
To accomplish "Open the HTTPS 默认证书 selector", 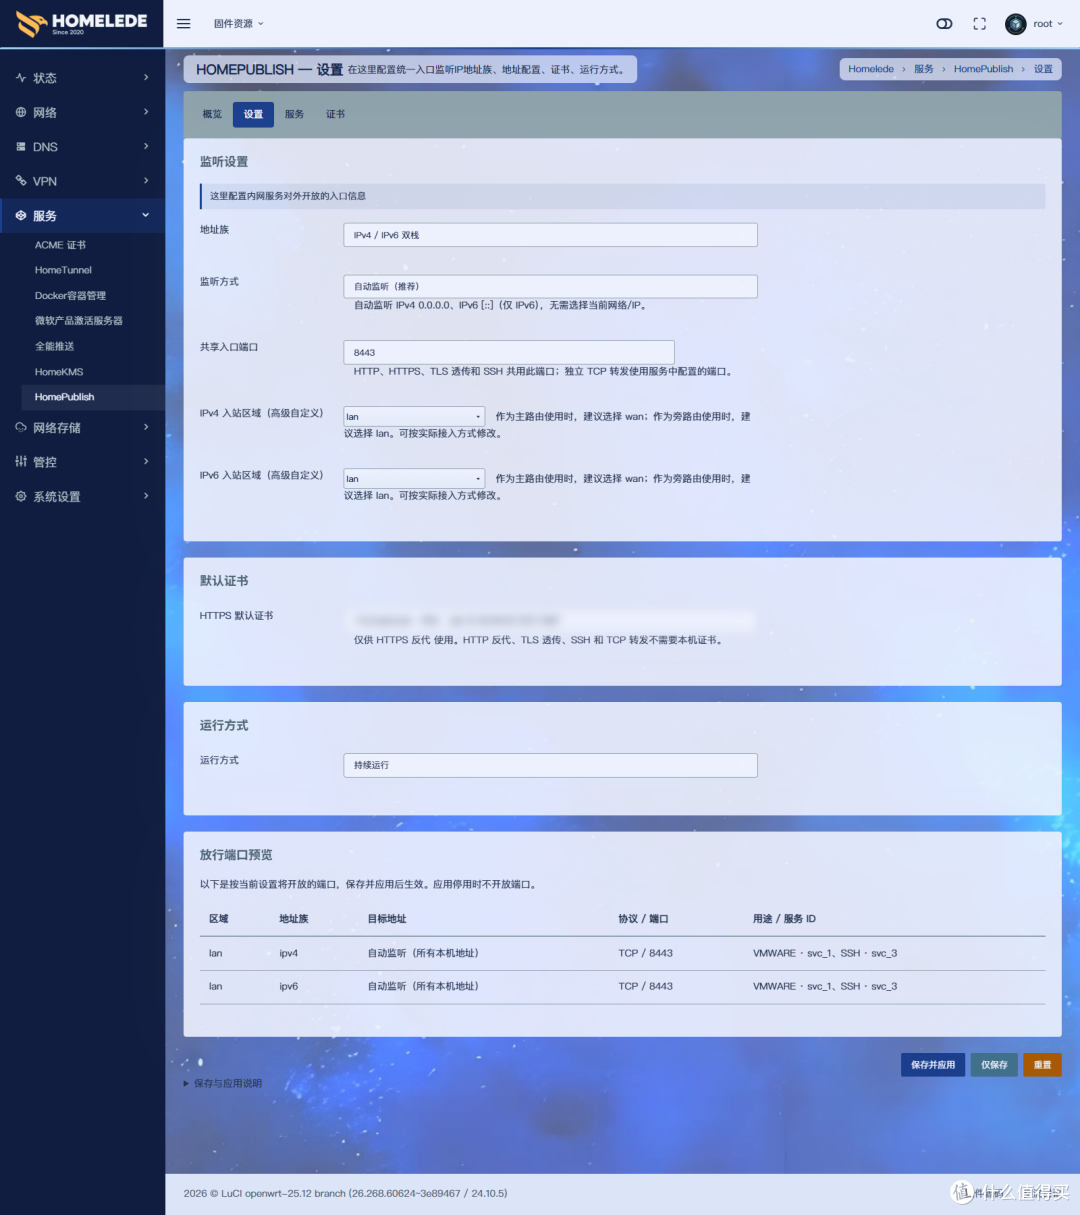I will coord(550,620).
